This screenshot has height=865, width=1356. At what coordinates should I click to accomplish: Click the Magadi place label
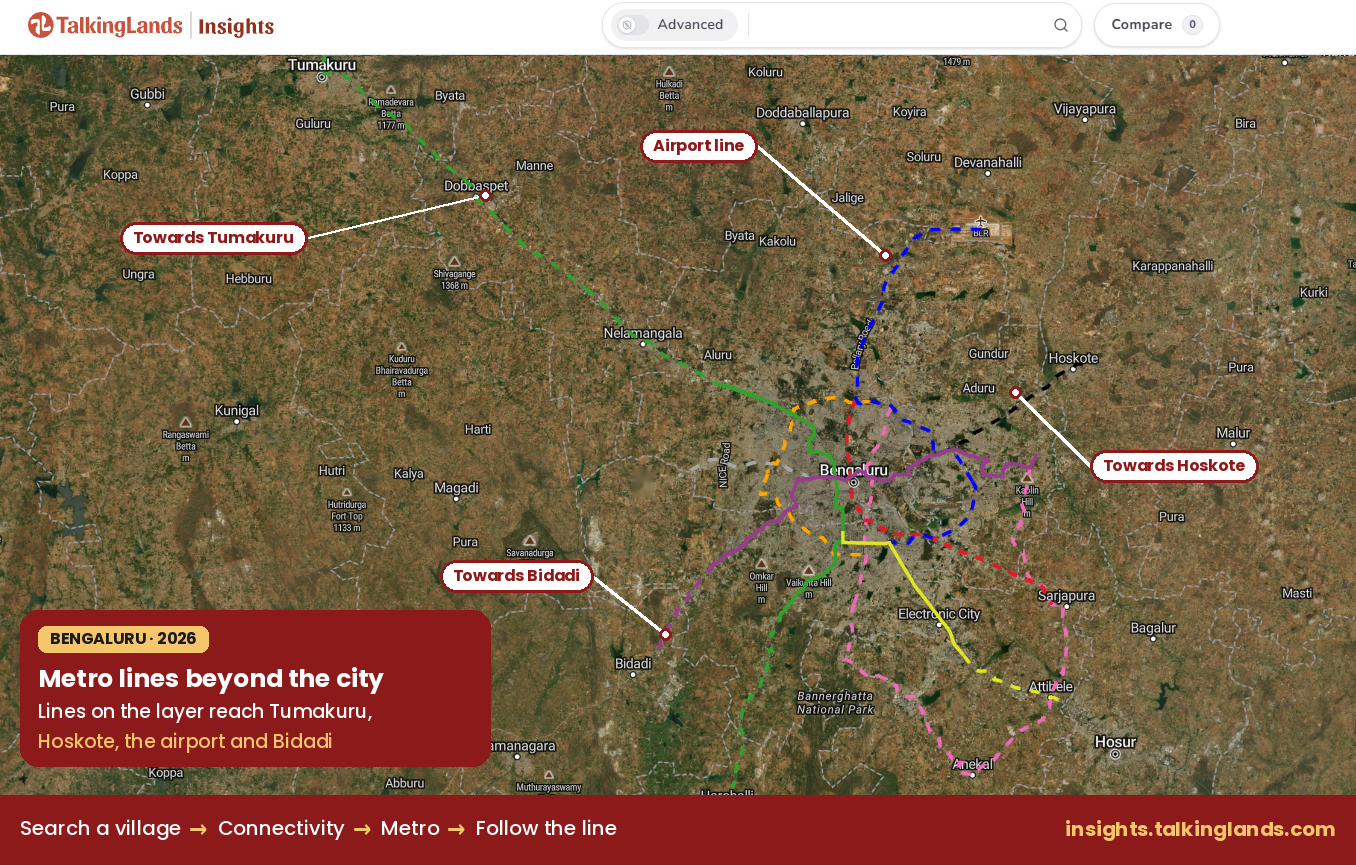click(x=456, y=488)
